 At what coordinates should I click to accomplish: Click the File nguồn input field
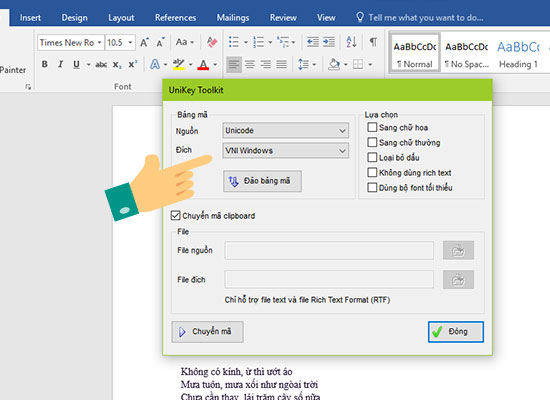coord(329,250)
